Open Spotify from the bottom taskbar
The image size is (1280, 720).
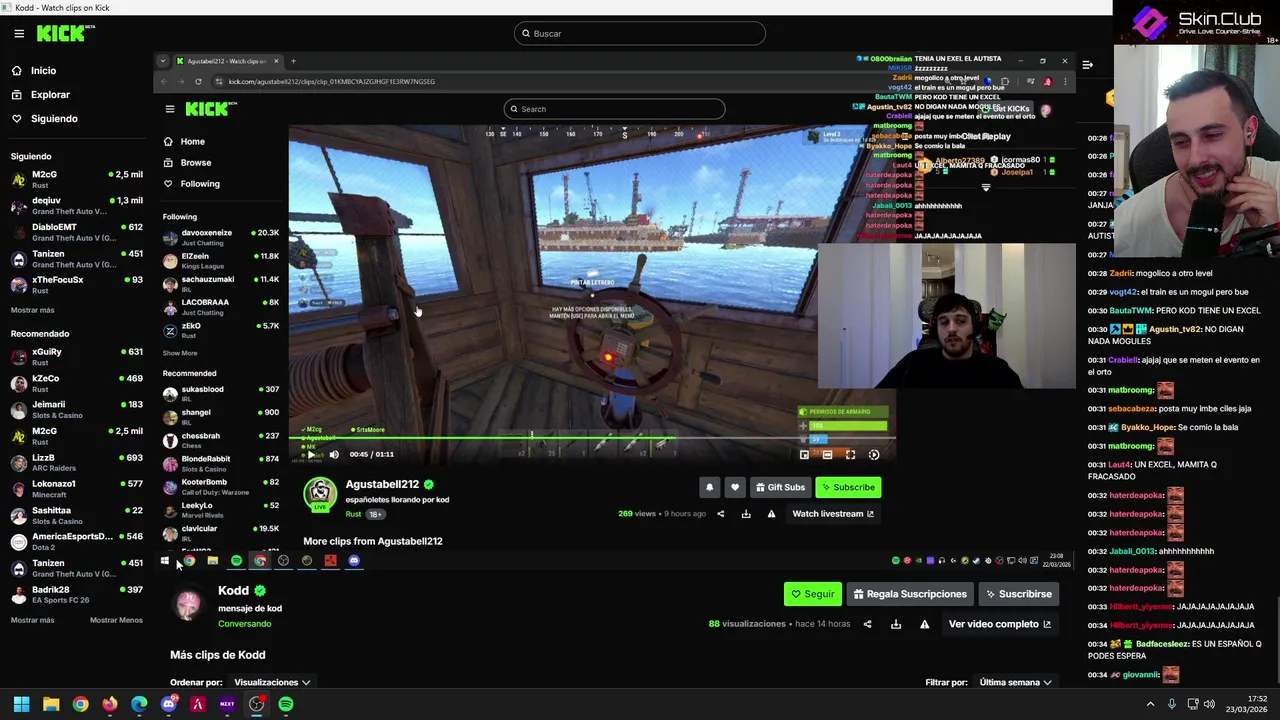pos(286,704)
